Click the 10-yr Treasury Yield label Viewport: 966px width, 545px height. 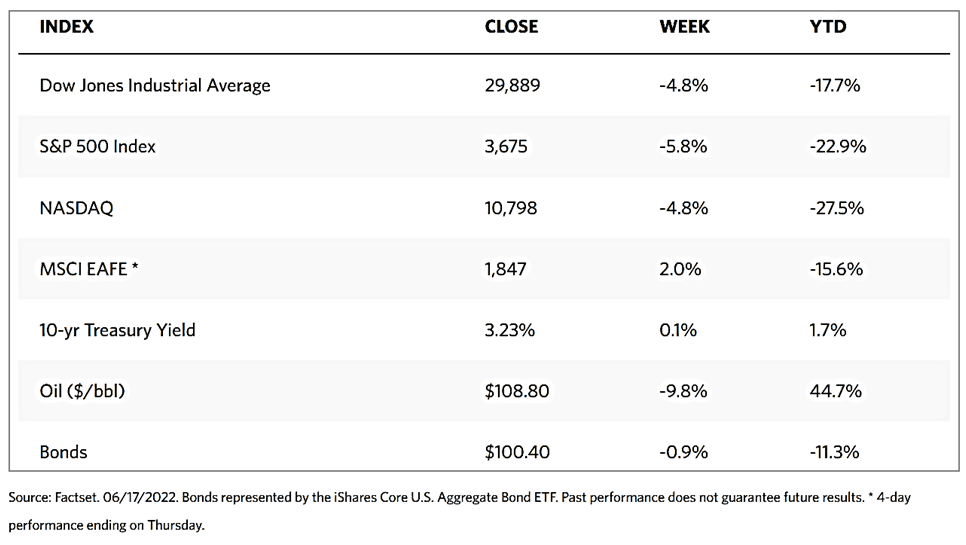click(x=118, y=329)
